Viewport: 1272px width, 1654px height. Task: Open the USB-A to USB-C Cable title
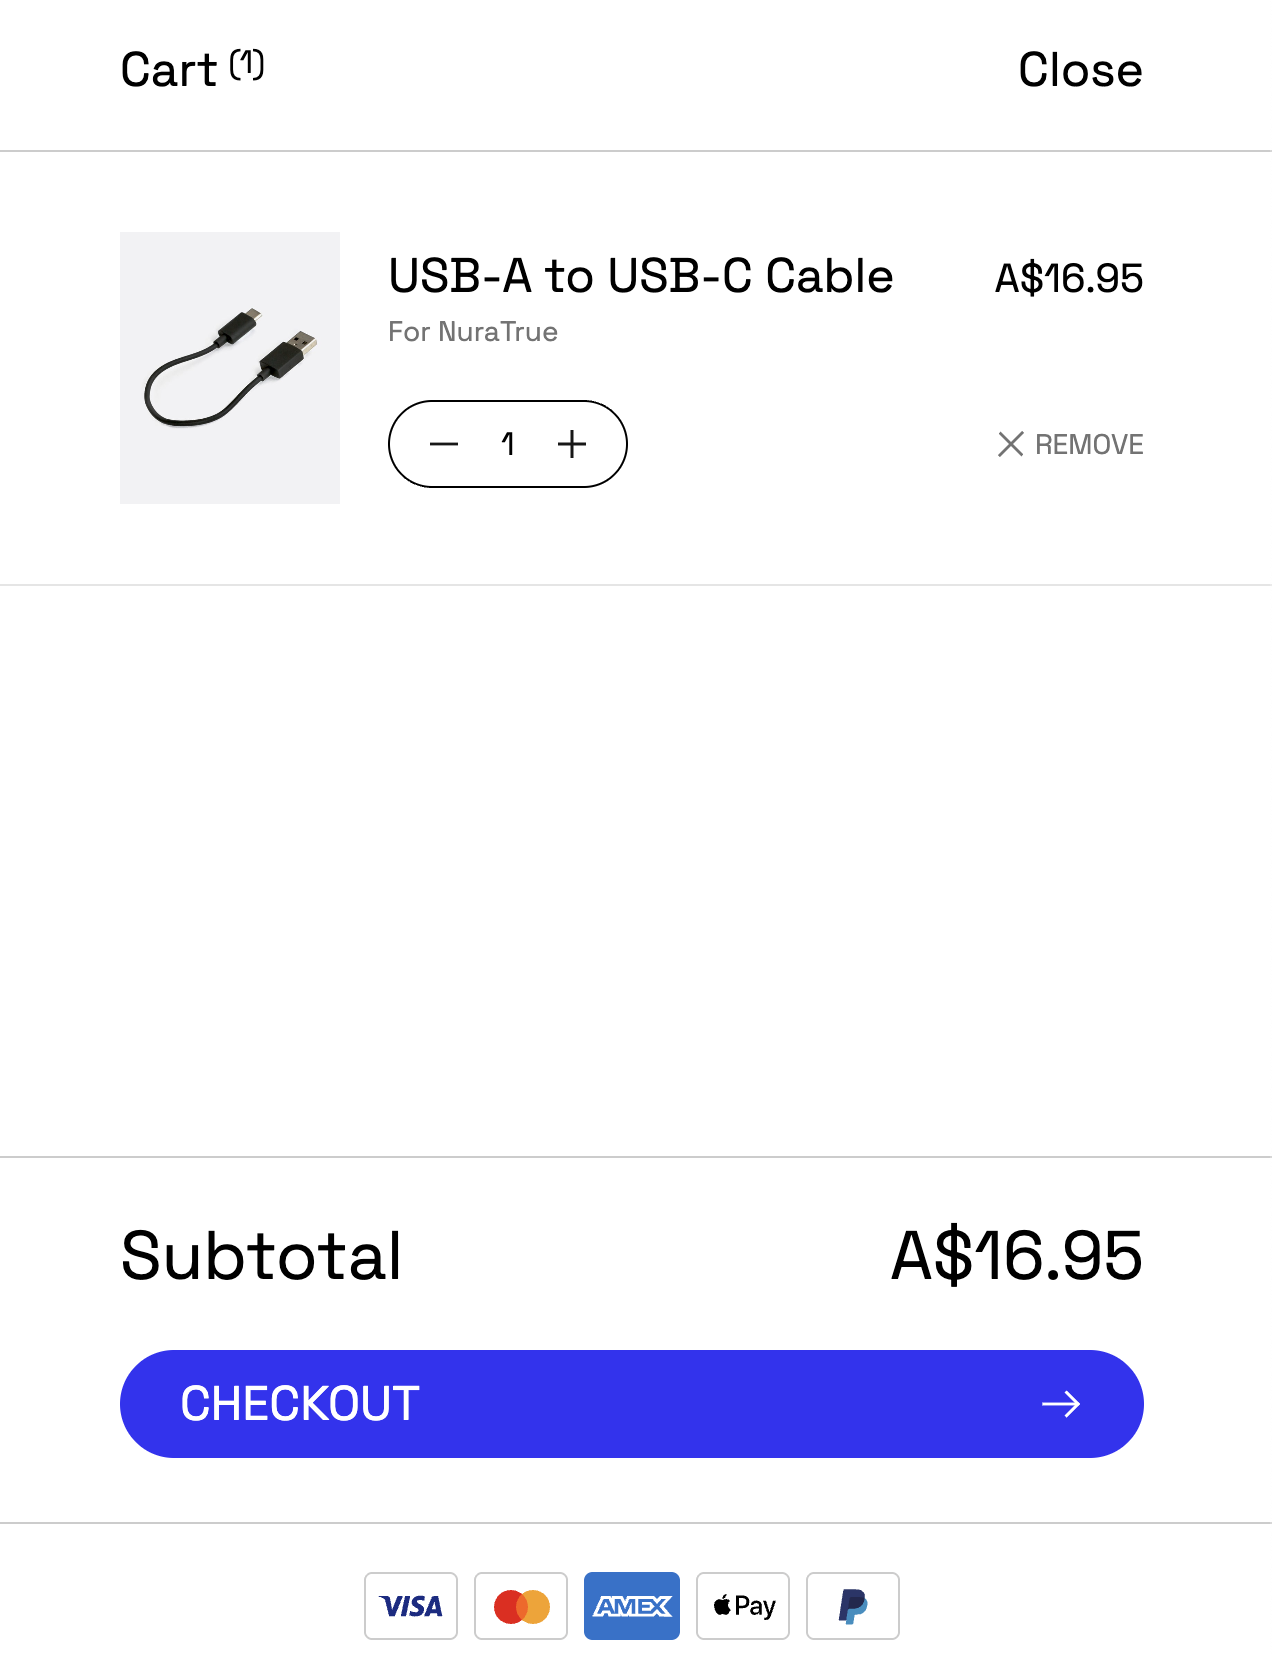tap(640, 276)
